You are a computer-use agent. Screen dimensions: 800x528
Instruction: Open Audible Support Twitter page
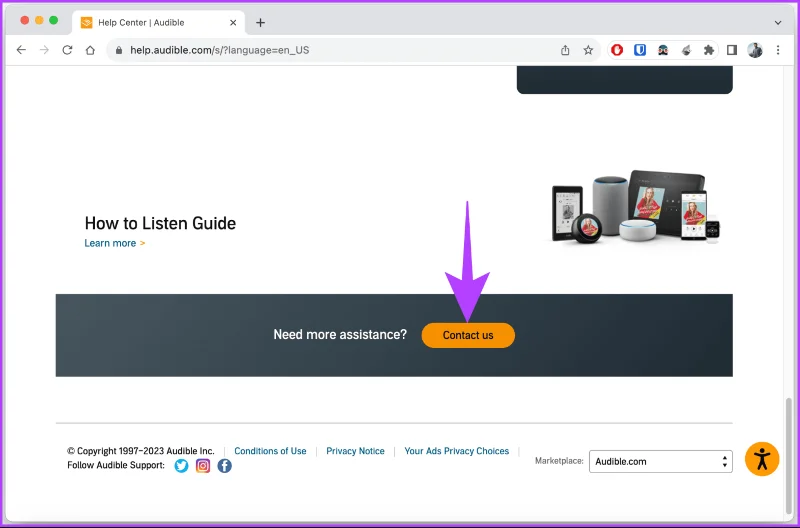[x=181, y=466]
